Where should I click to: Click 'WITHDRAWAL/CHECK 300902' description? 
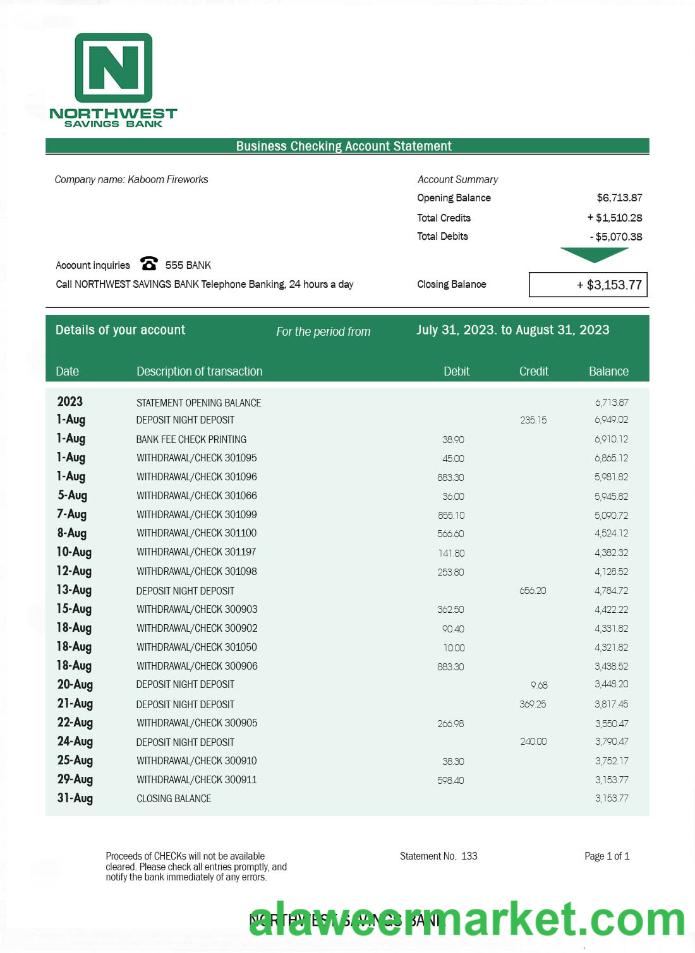point(197,628)
